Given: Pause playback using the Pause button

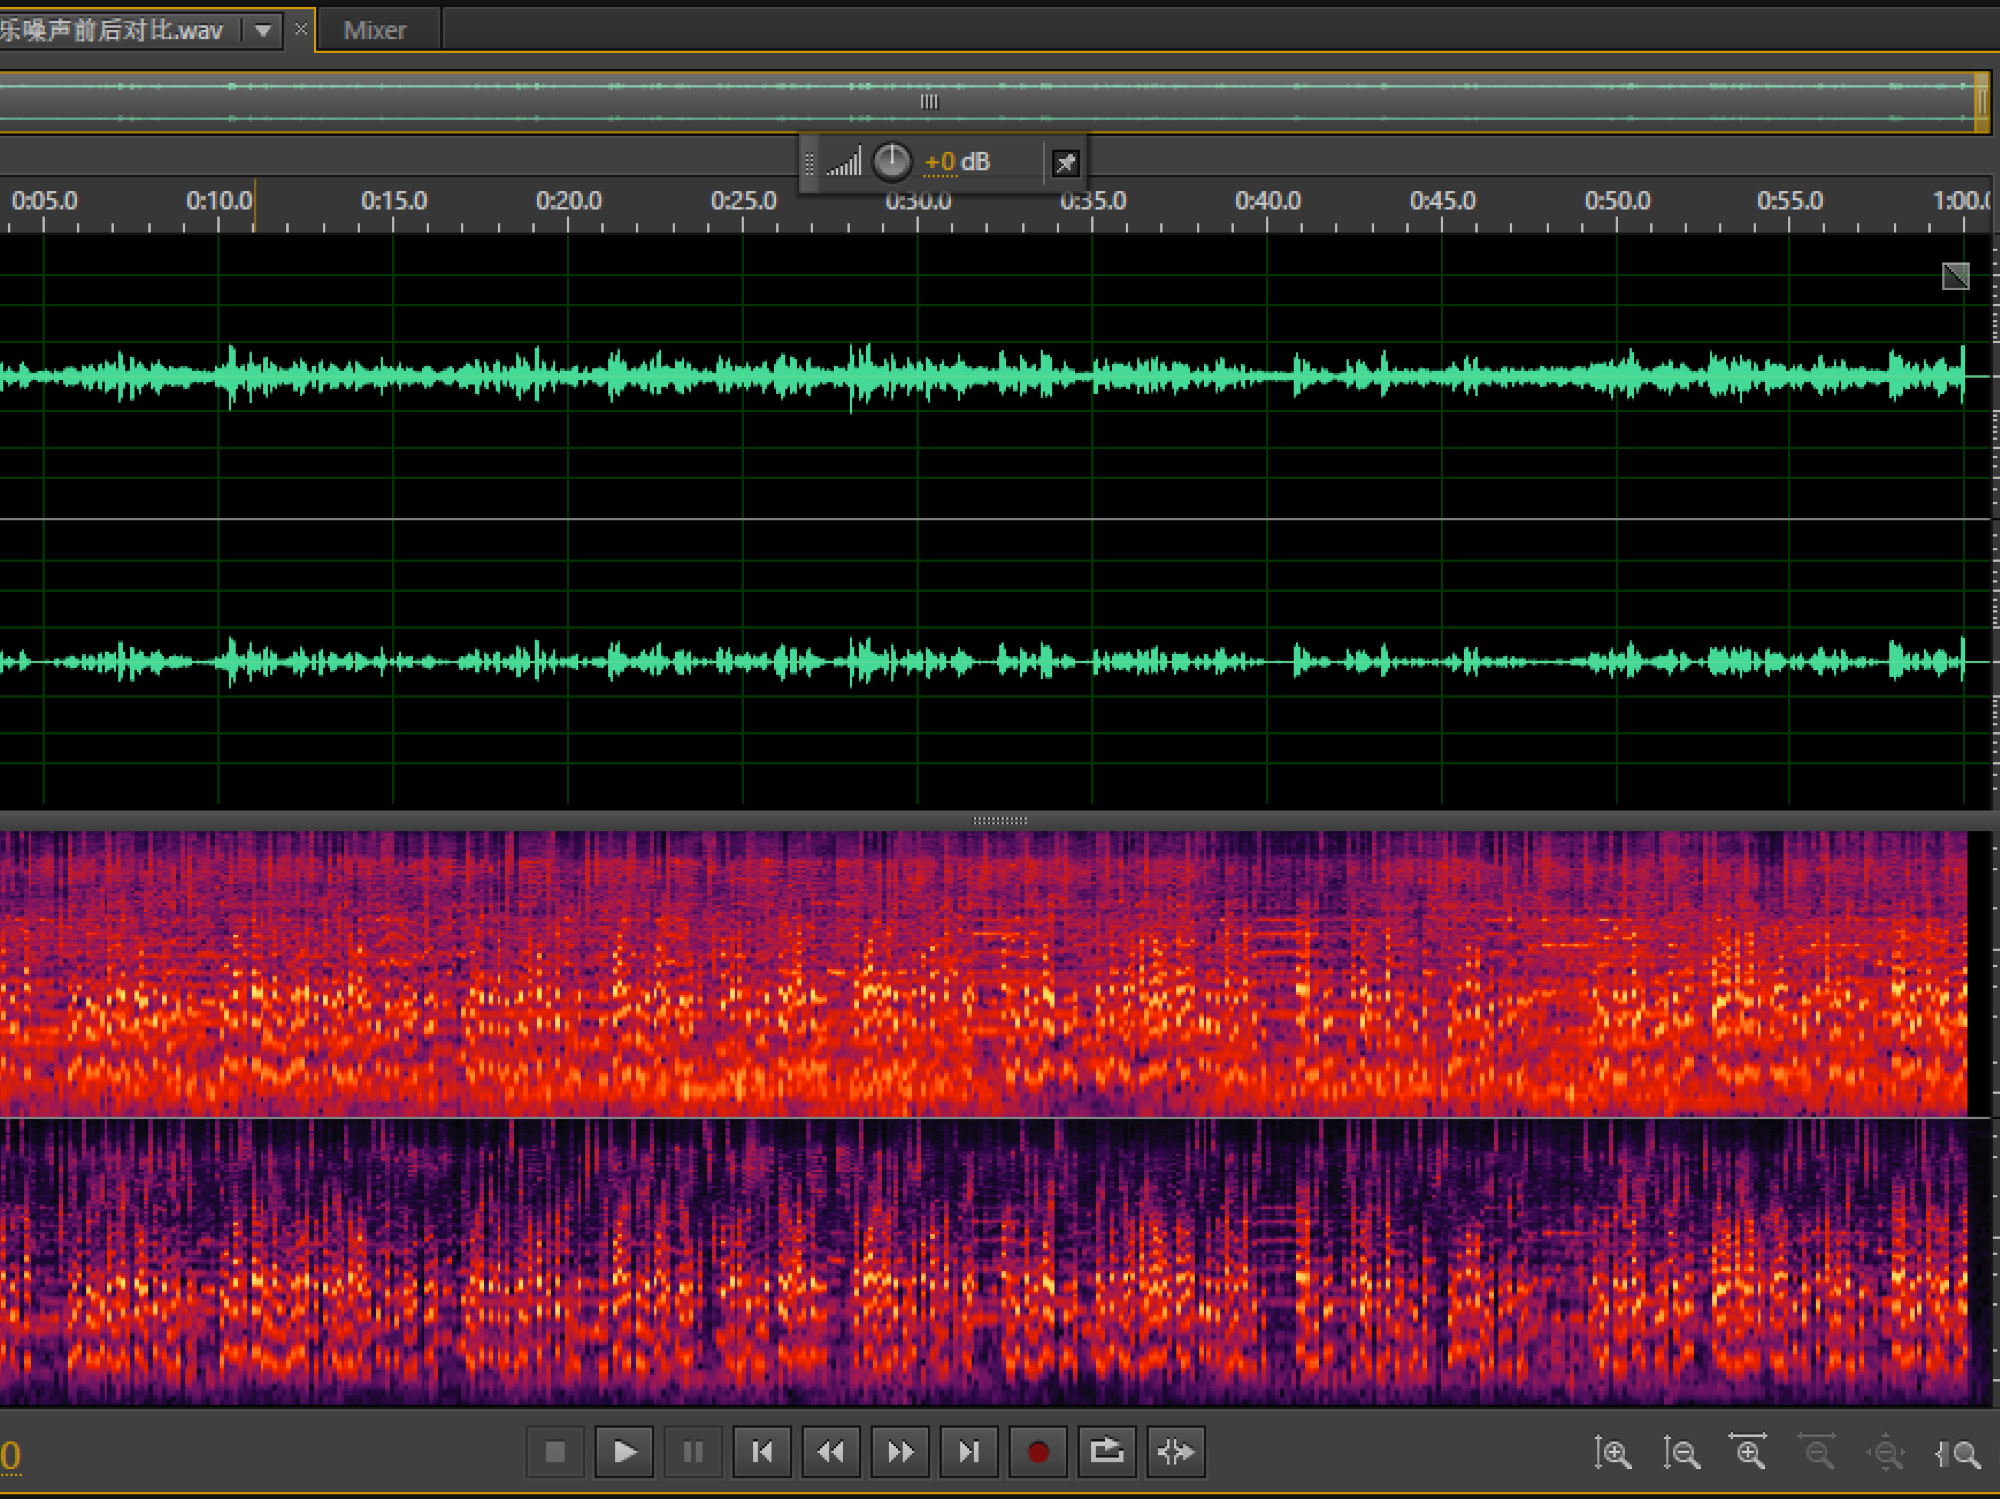Looking at the screenshot, I should point(693,1451).
